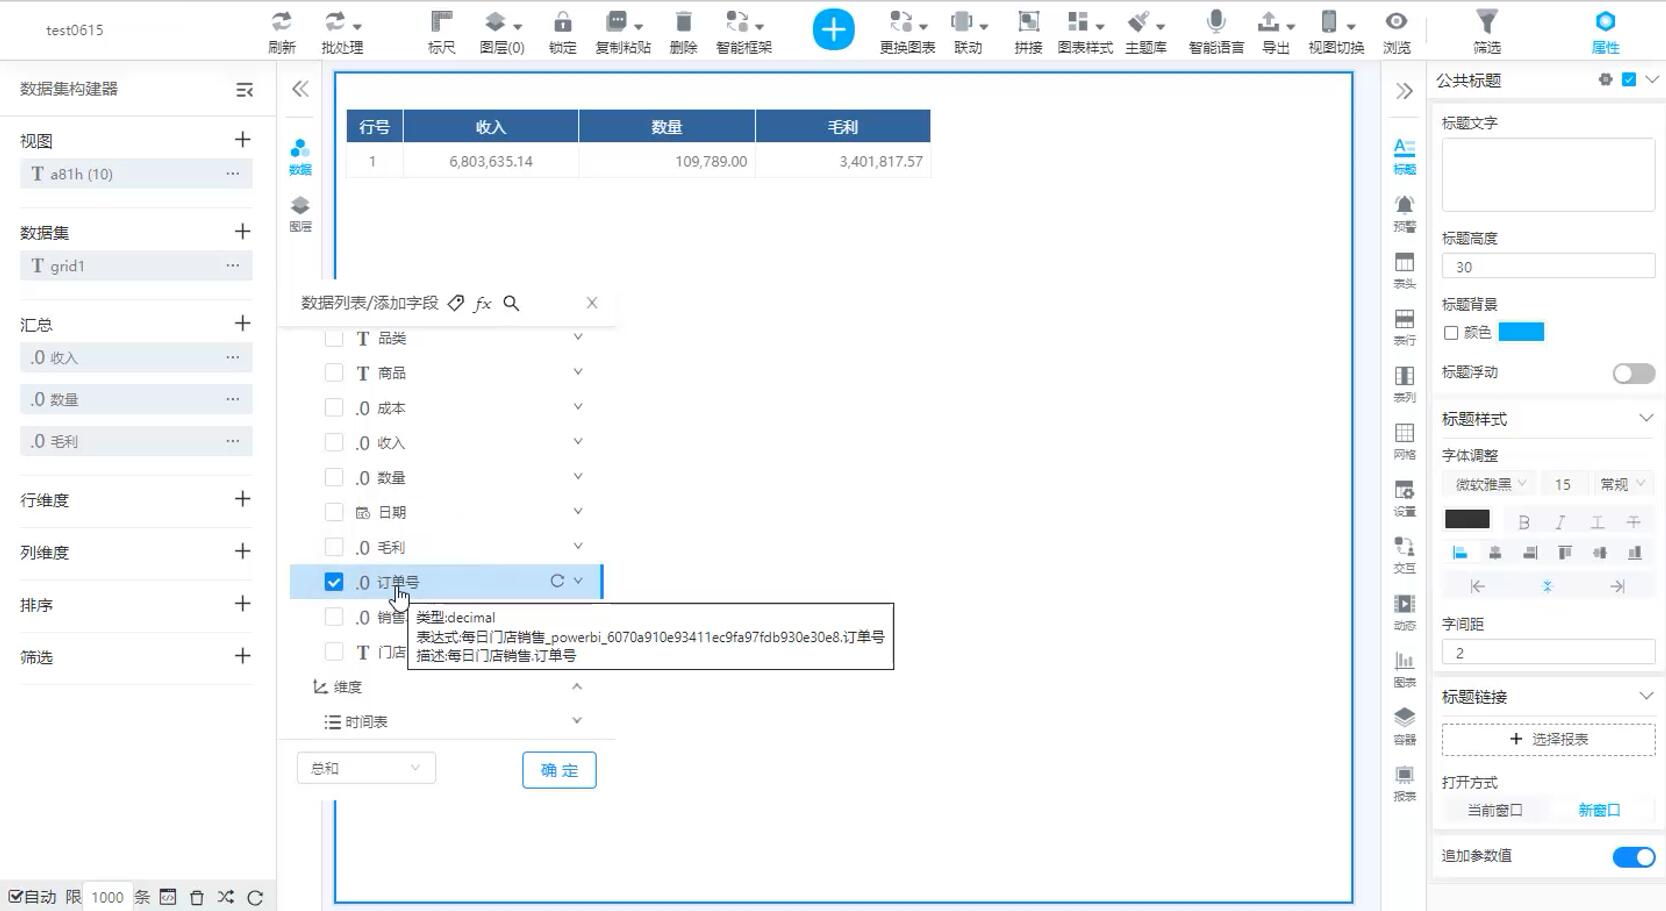
Task: Check the 日期 field checkbox
Action: (x=334, y=512)
